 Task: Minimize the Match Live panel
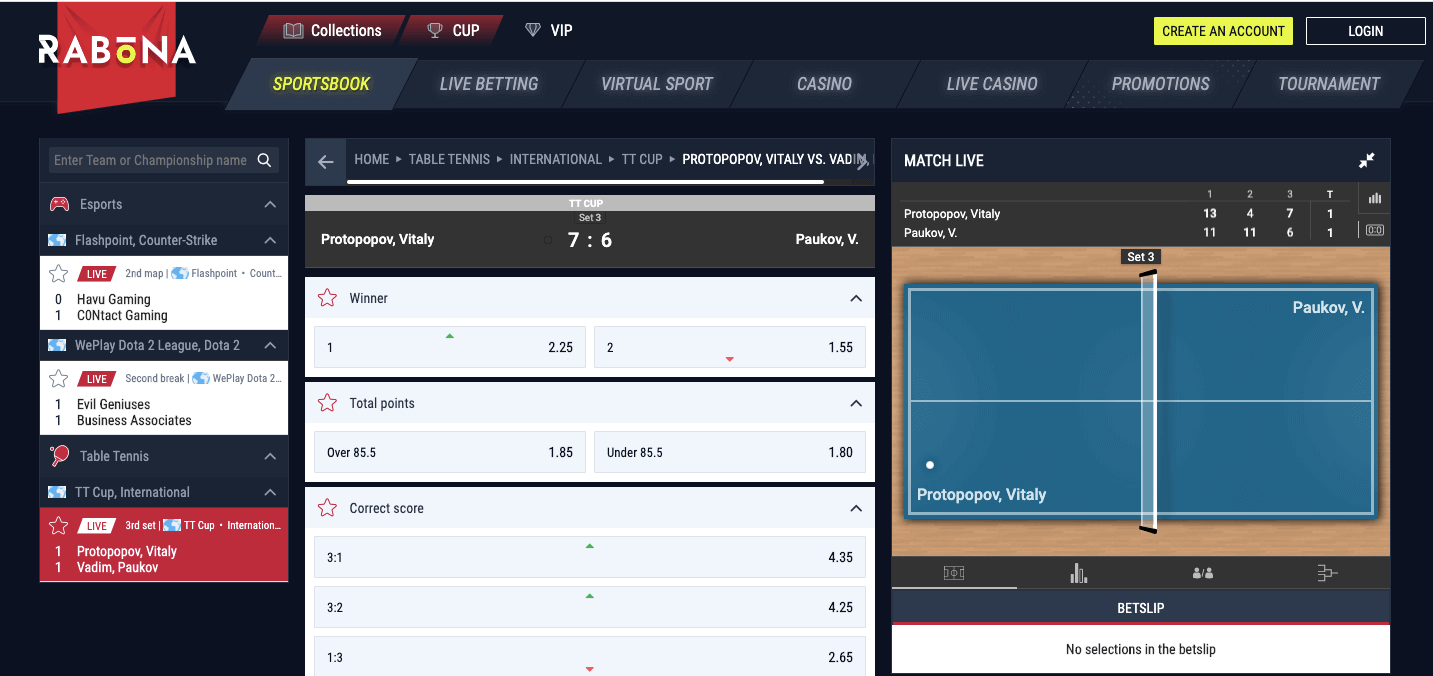click(1367, 160)
